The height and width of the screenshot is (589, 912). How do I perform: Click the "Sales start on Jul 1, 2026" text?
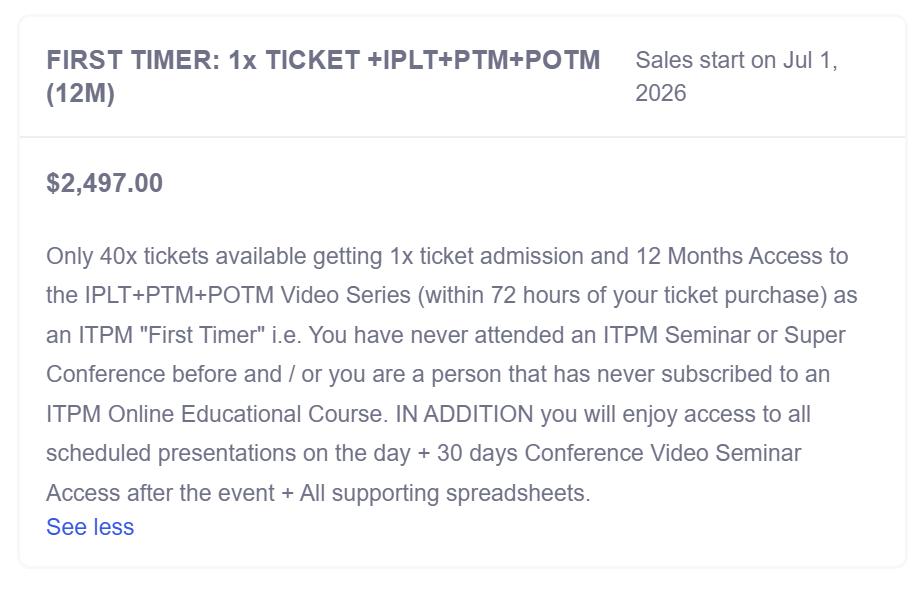(736, 76)
